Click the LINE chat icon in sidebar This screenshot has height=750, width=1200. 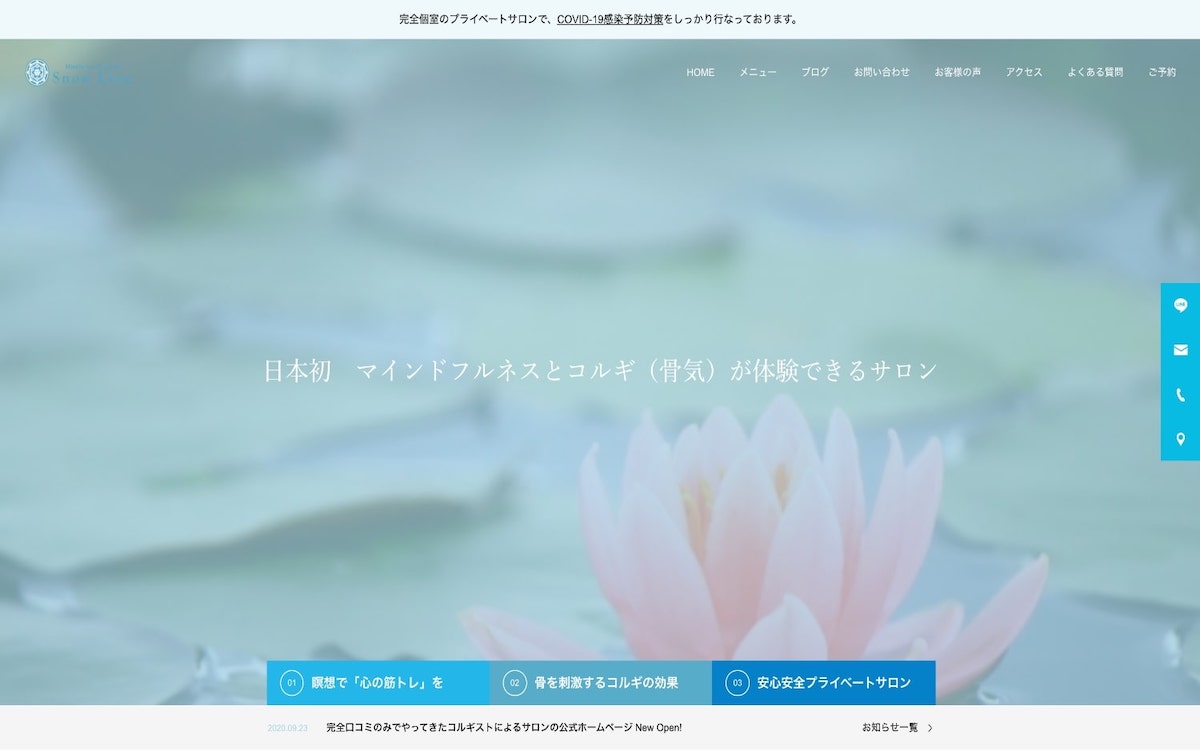pyautogui.click(x=1180, y=305)
